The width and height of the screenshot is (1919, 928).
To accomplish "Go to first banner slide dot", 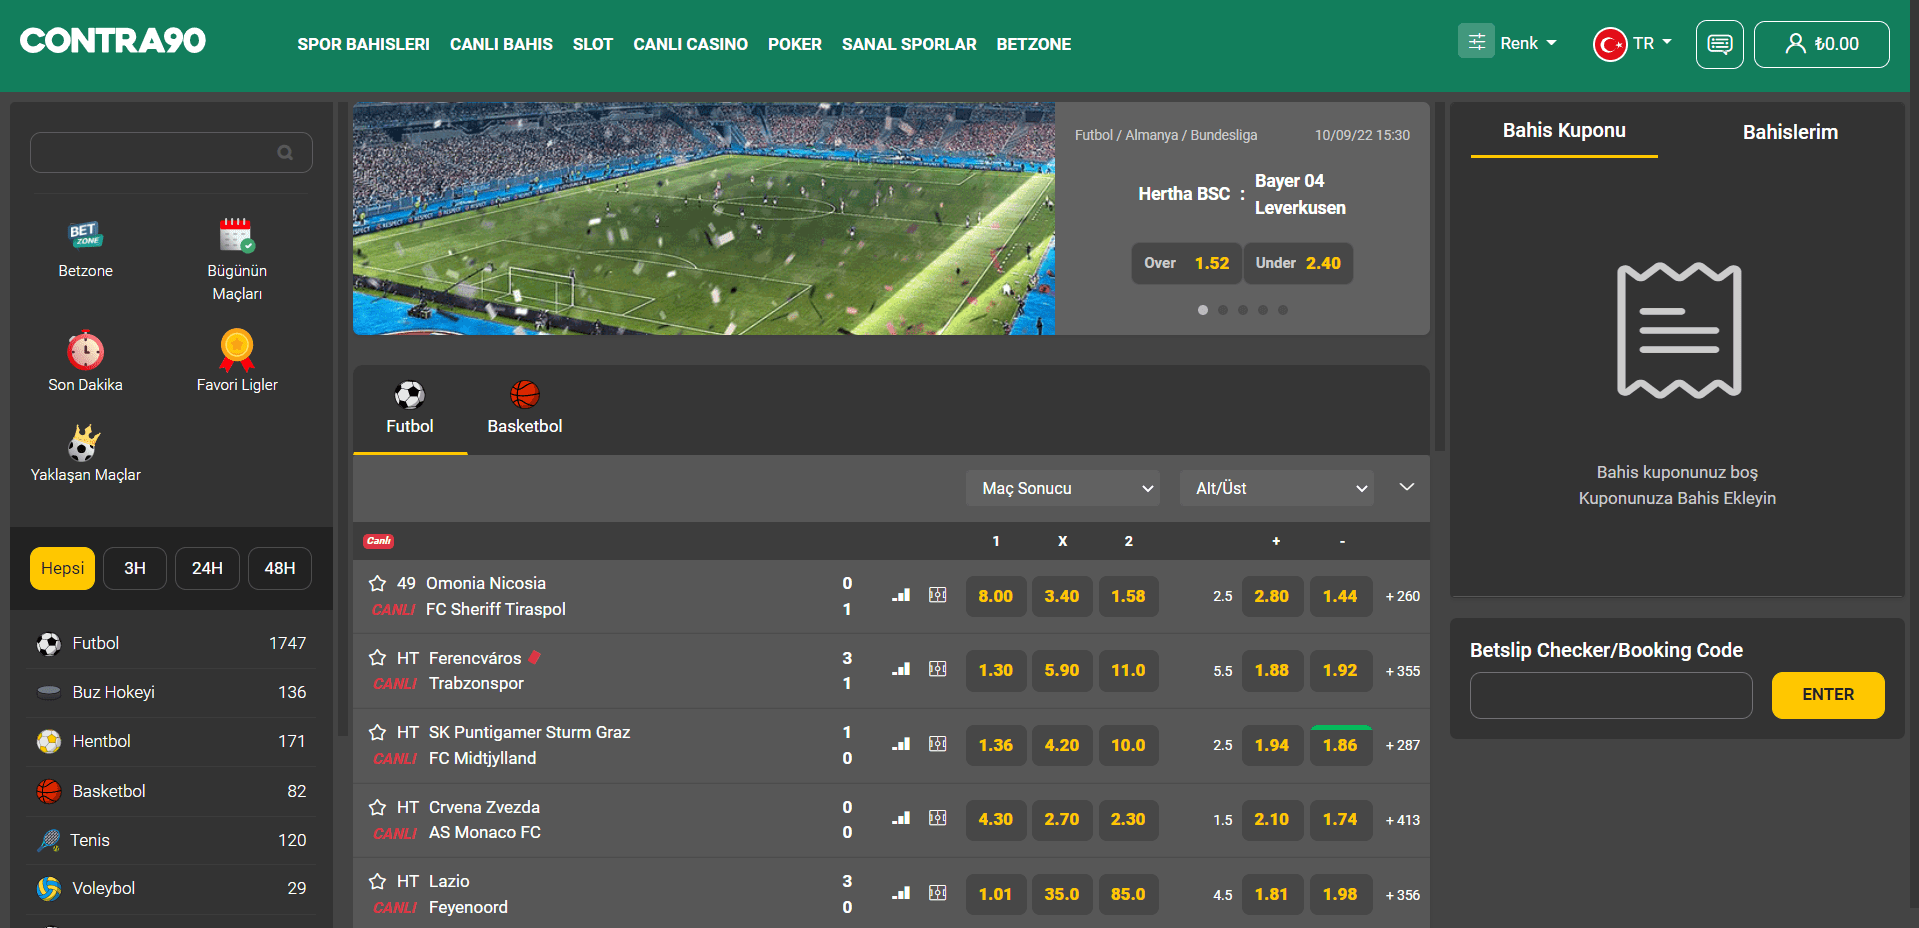I will coord(1203,310).
